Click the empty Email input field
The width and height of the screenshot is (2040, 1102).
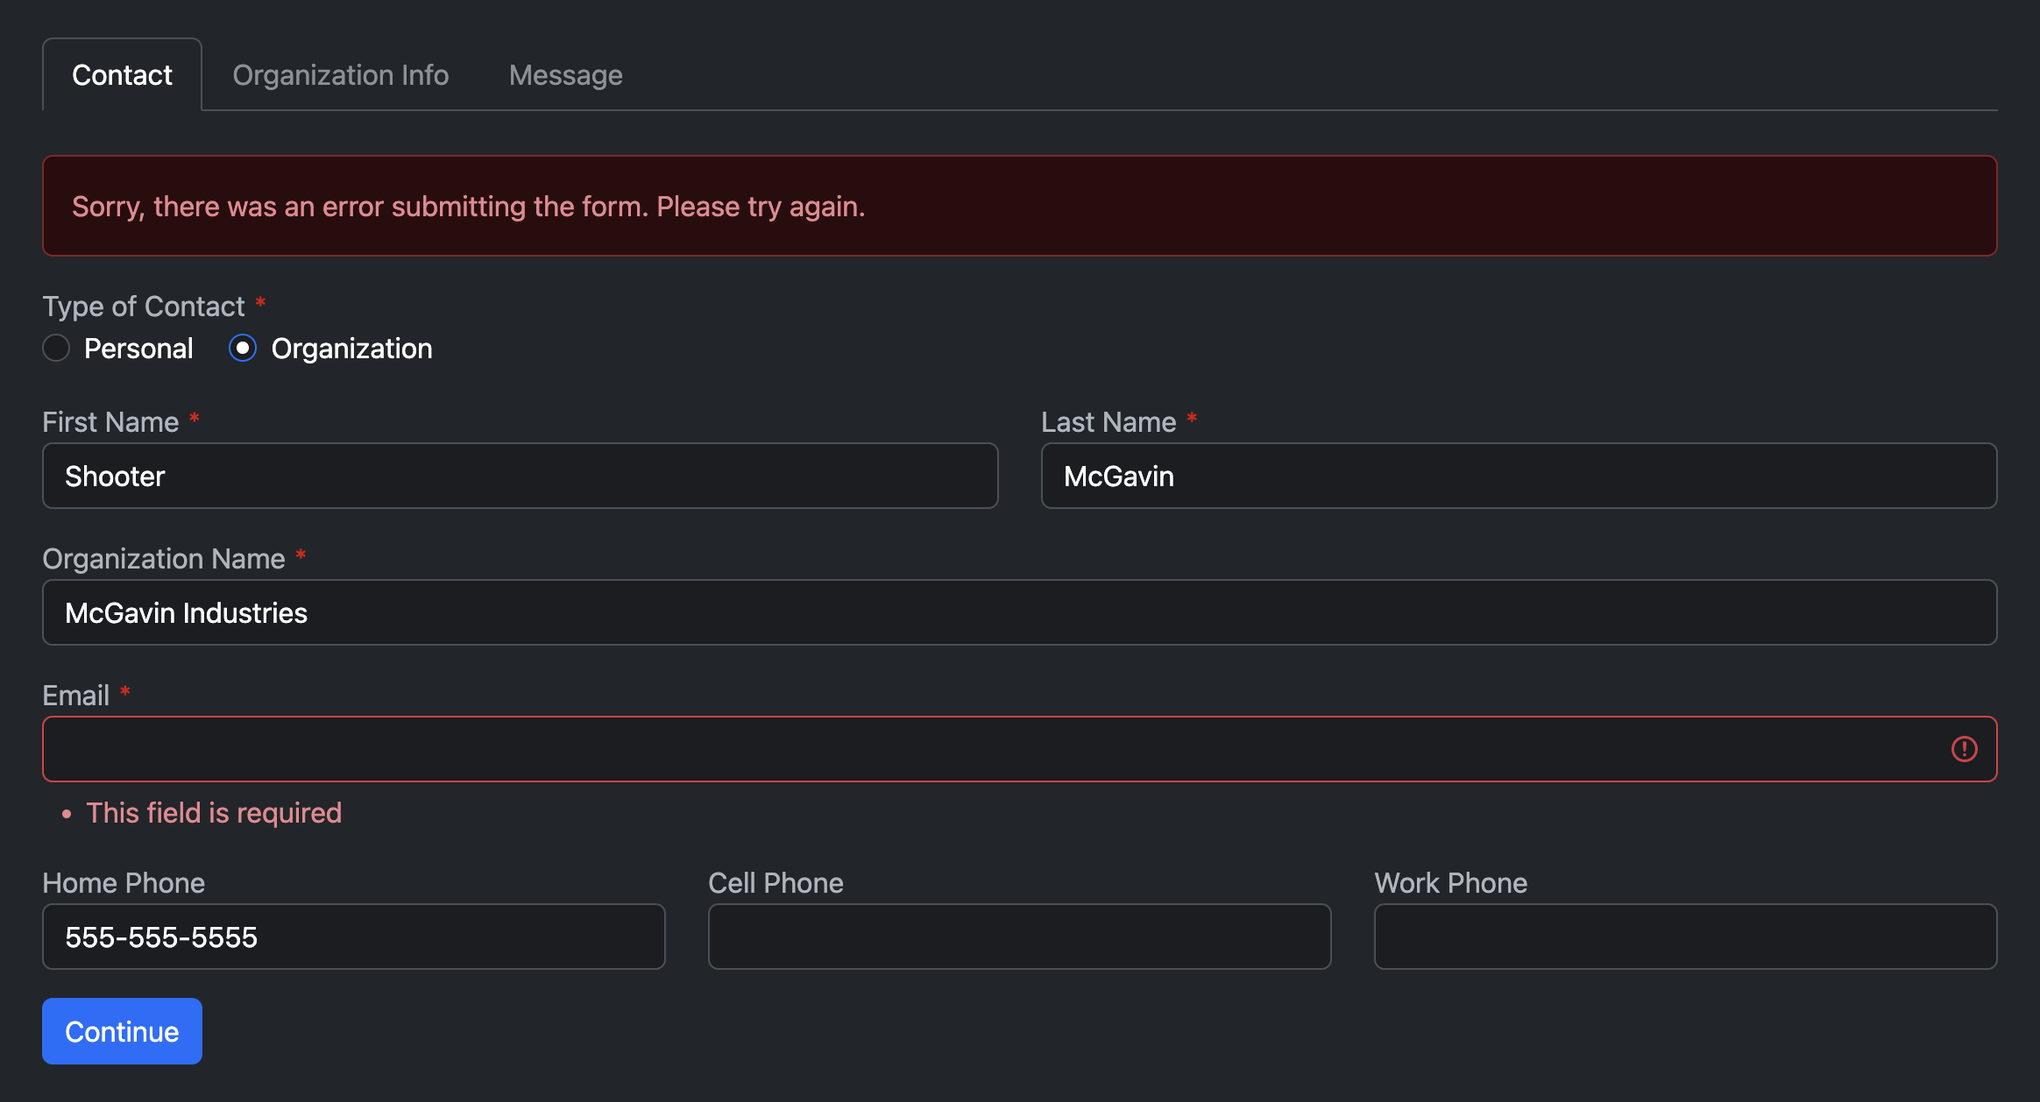(x=1020, y=749)
